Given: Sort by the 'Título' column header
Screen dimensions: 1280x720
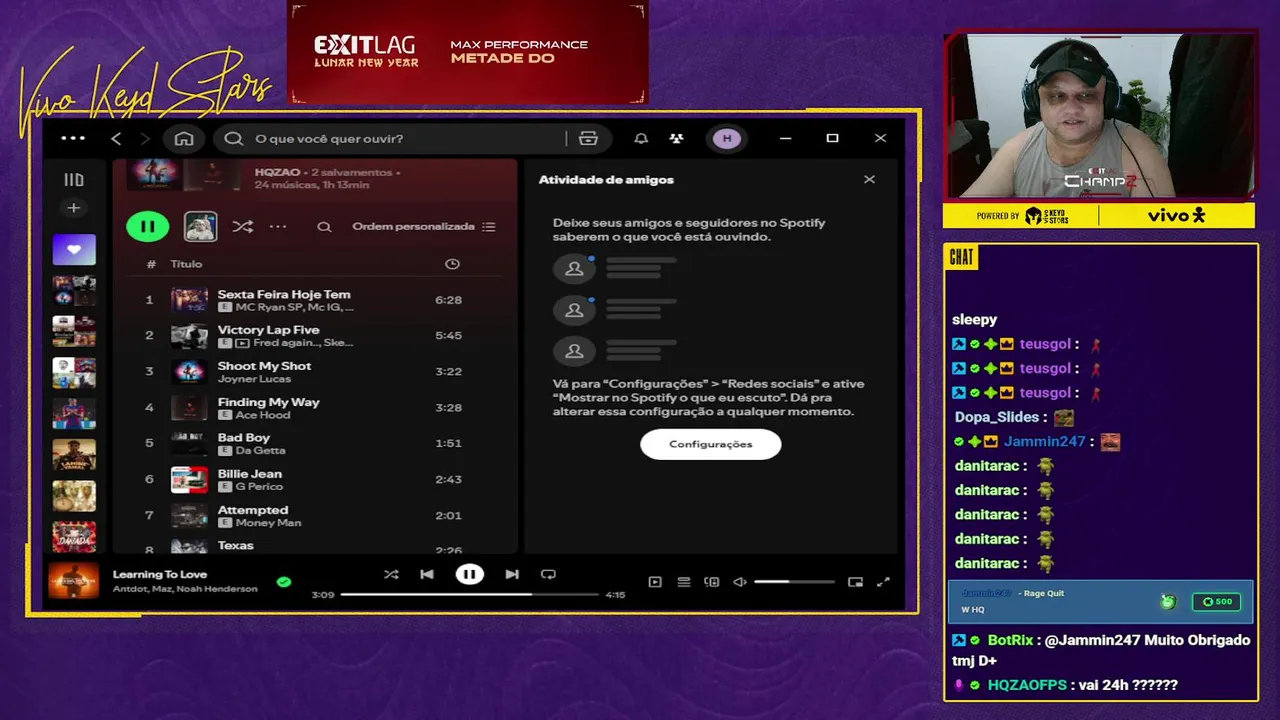Looking at the screenshot, I should click(x=186, y=264).
